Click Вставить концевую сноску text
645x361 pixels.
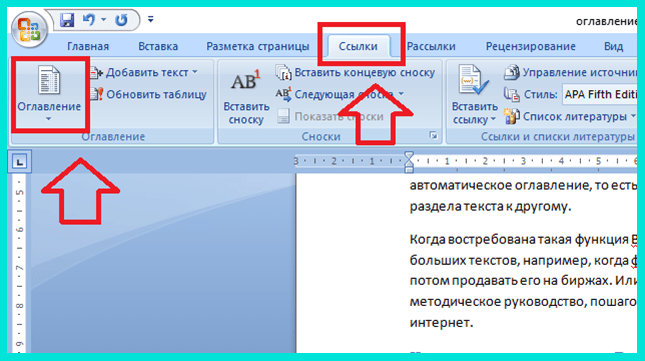[x=365, y=73]
